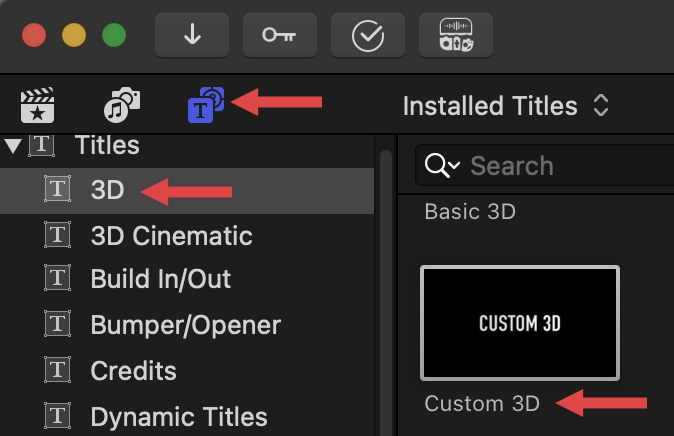Screen dimensions: 674x436
Task: Select the 3D titles category
Action: (x=107, y=189)
